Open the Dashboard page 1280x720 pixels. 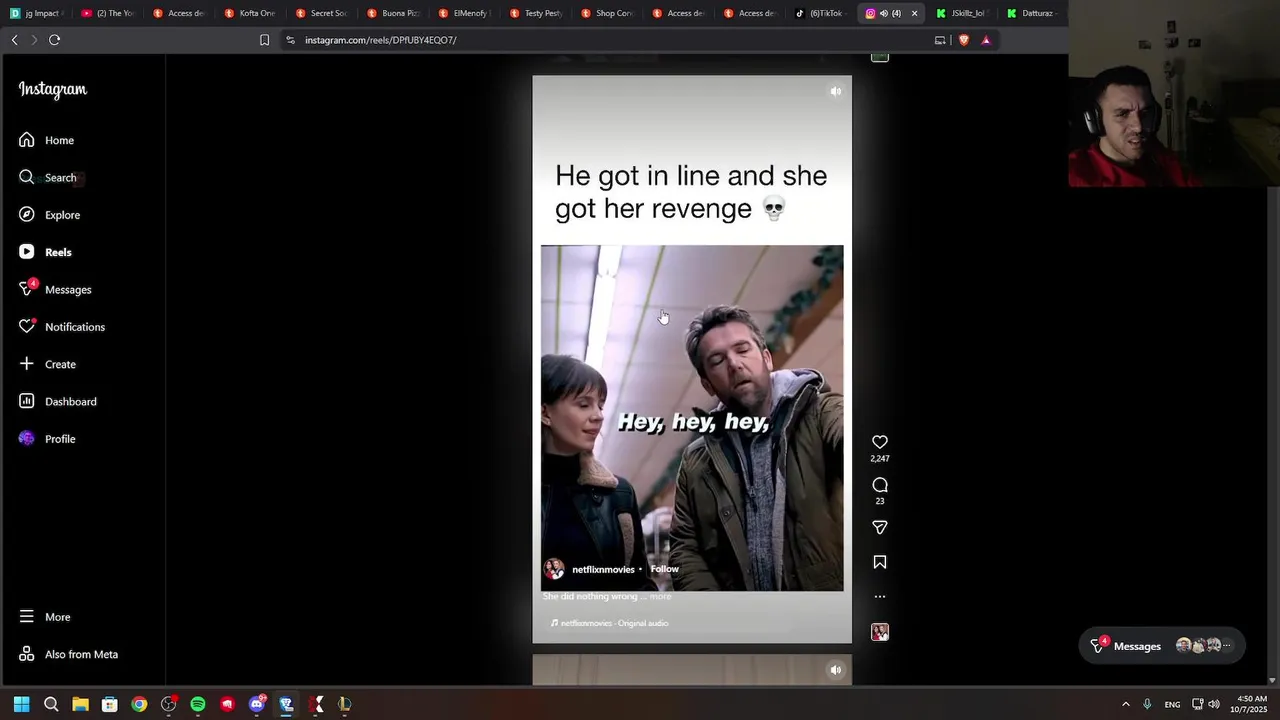tap(57, 401)
